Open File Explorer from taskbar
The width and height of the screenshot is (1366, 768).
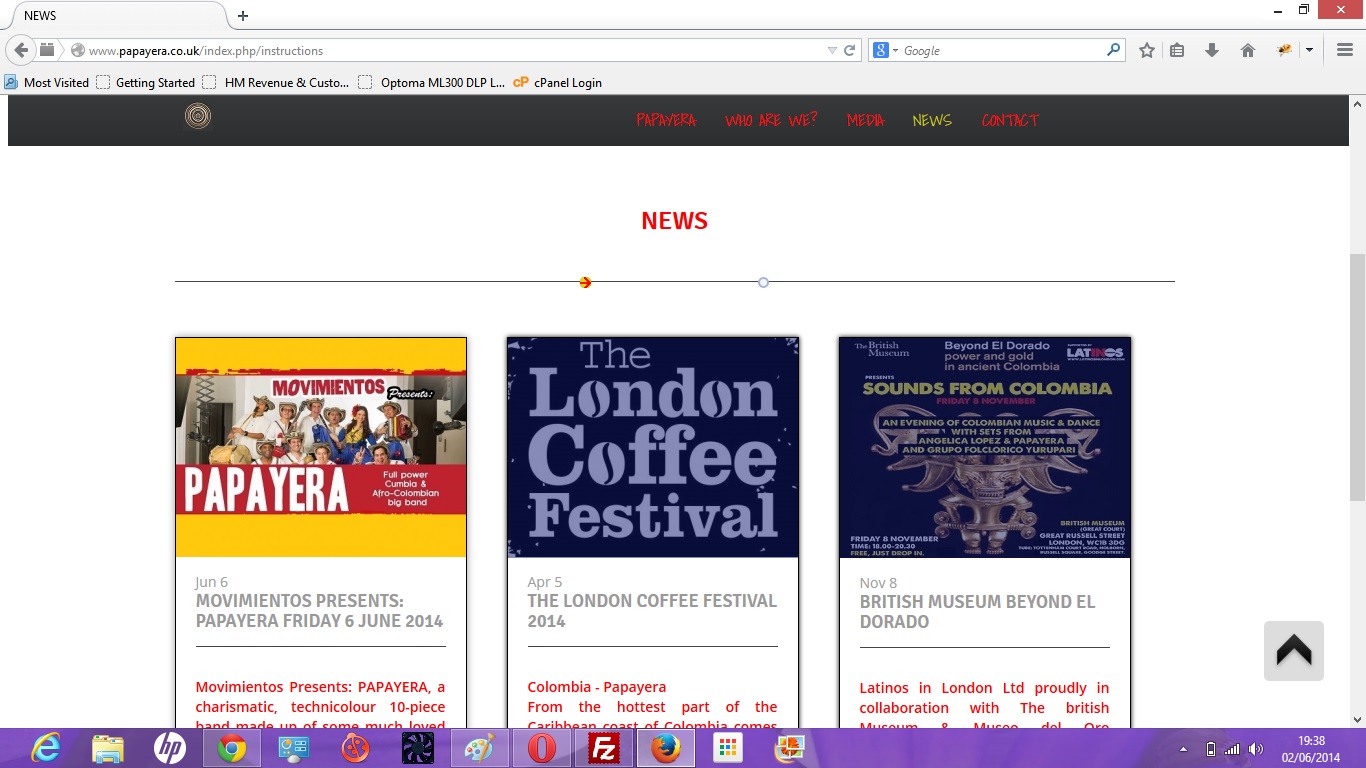(x=107, y=748)
